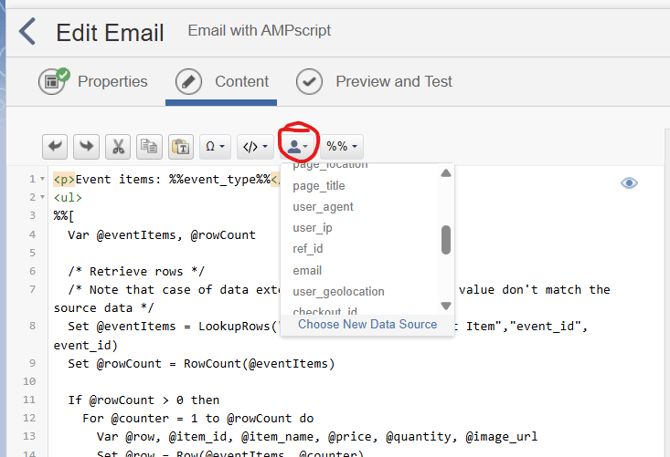
Task: Click the paste clipboard icon
Action: click(180, 146)
